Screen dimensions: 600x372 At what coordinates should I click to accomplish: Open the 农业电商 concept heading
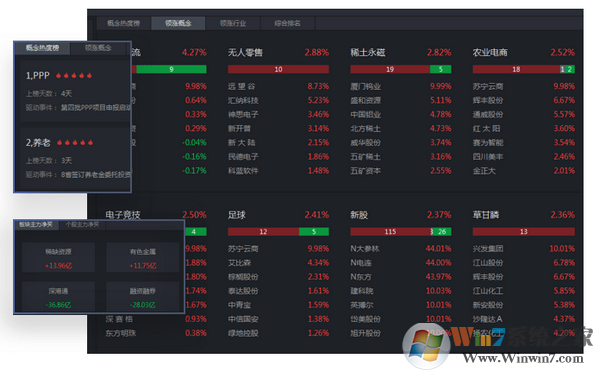(x=490, y=52)
